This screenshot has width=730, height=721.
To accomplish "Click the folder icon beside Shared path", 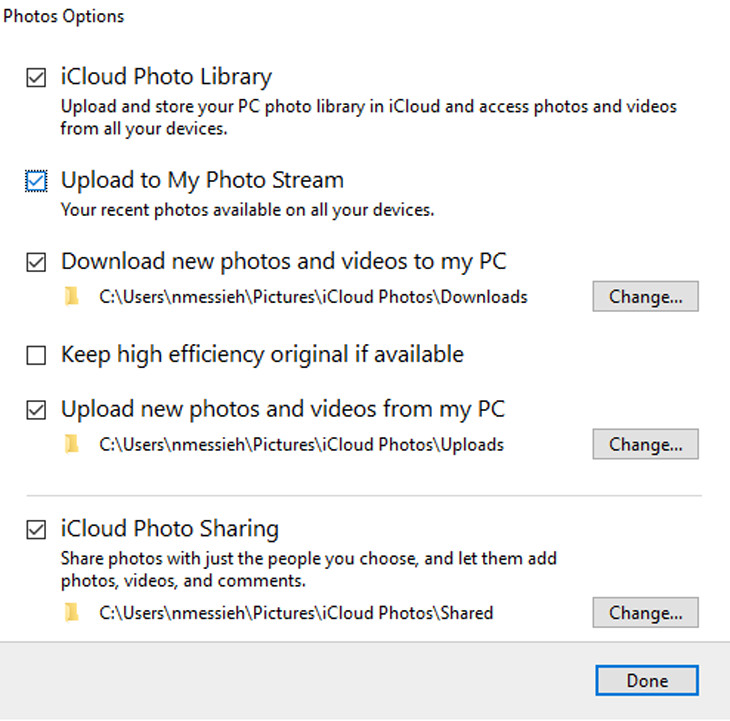I will pyautogui.click(x=70, y=613).
